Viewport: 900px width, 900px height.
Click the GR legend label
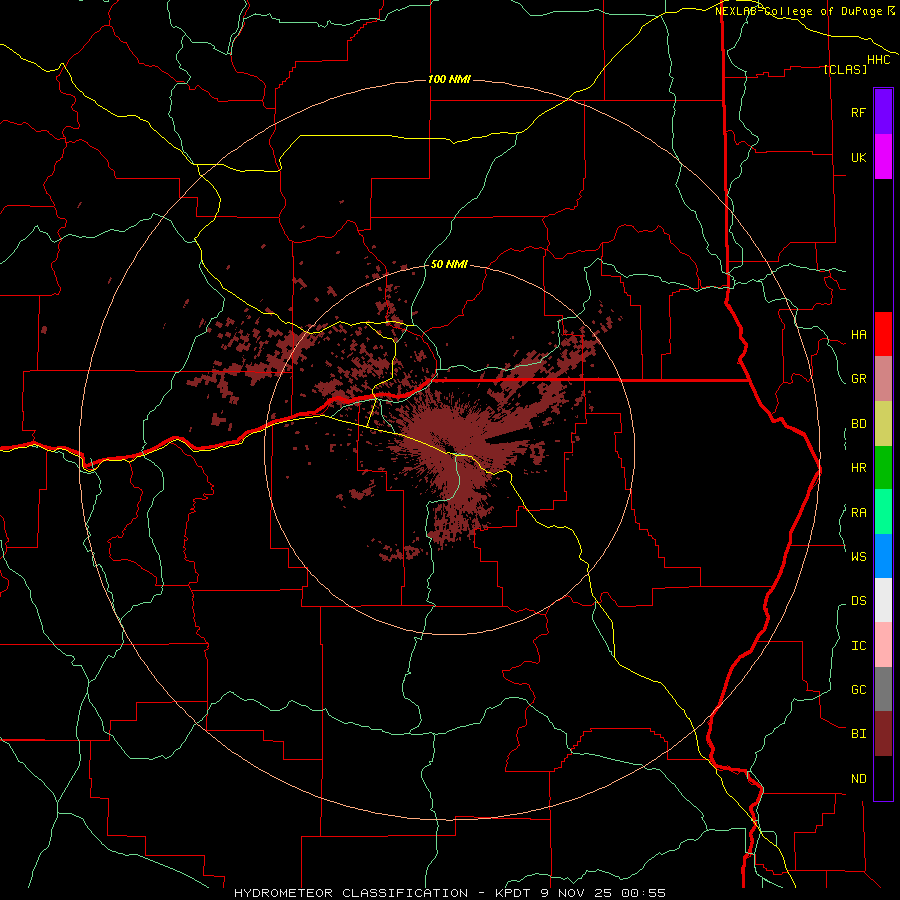click(858, 379)
